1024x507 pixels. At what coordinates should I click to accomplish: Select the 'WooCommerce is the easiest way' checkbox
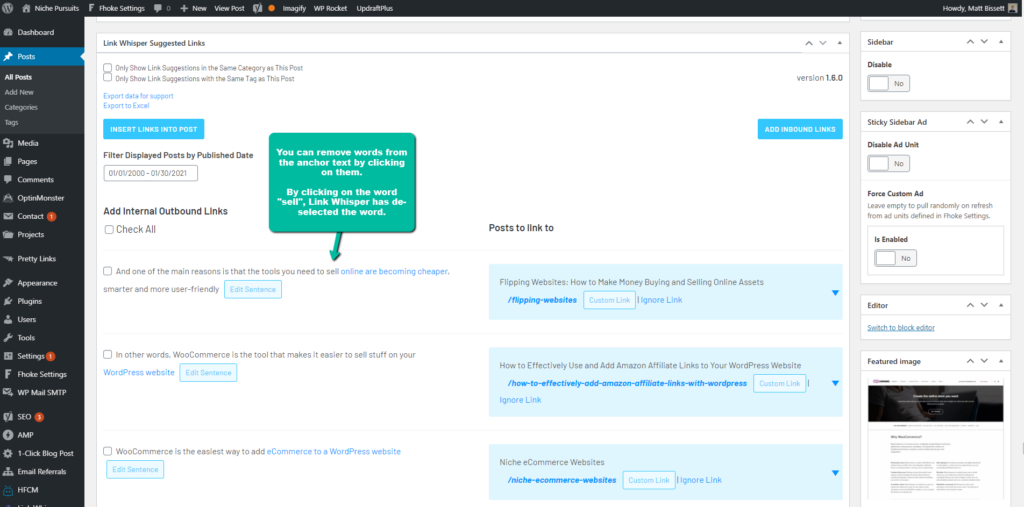click(x=108, y=451)
